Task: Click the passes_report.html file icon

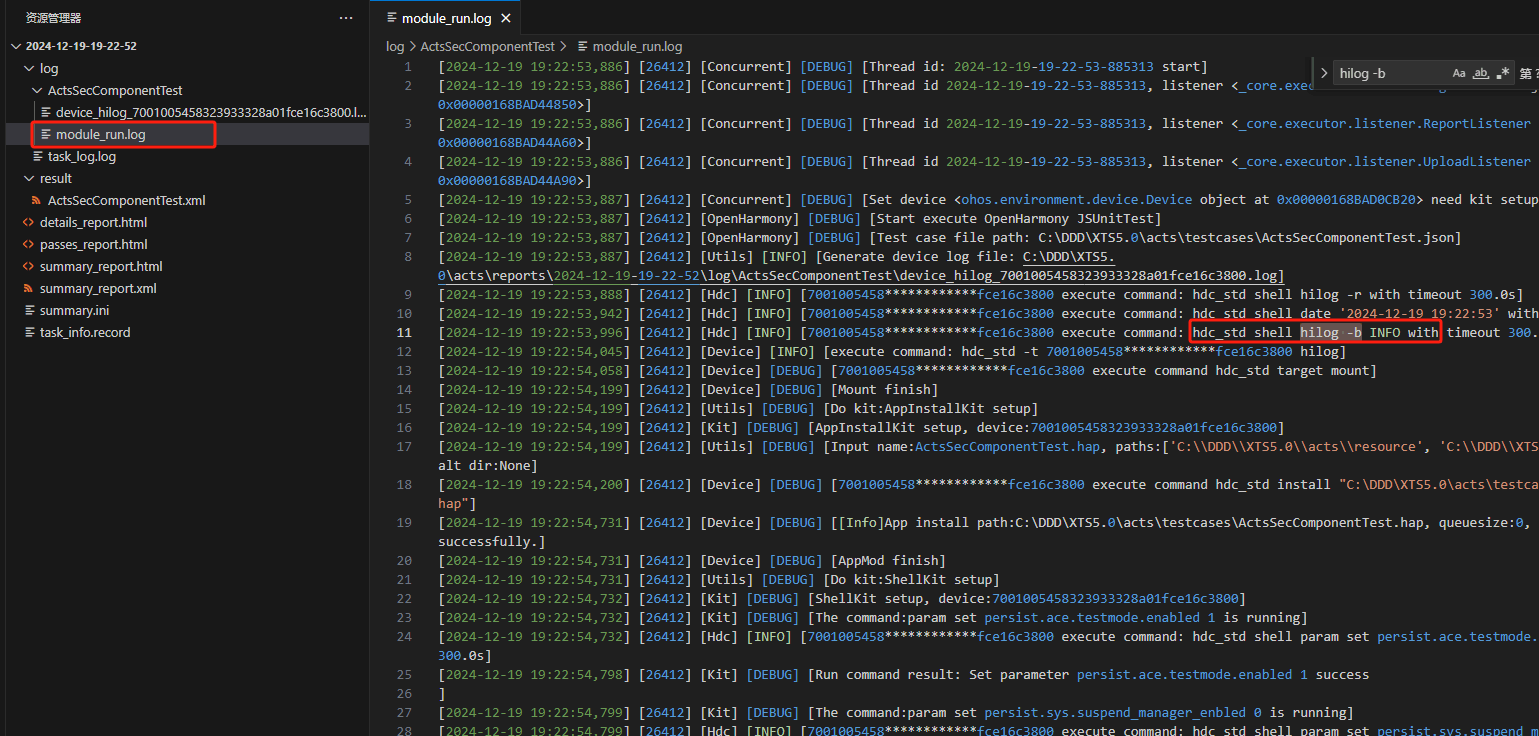Action: coord(28,244)
